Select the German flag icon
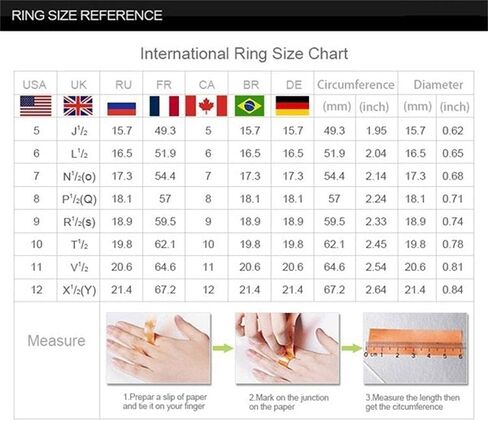The width and height of the screenshot is (488, 421). [292, 106]
